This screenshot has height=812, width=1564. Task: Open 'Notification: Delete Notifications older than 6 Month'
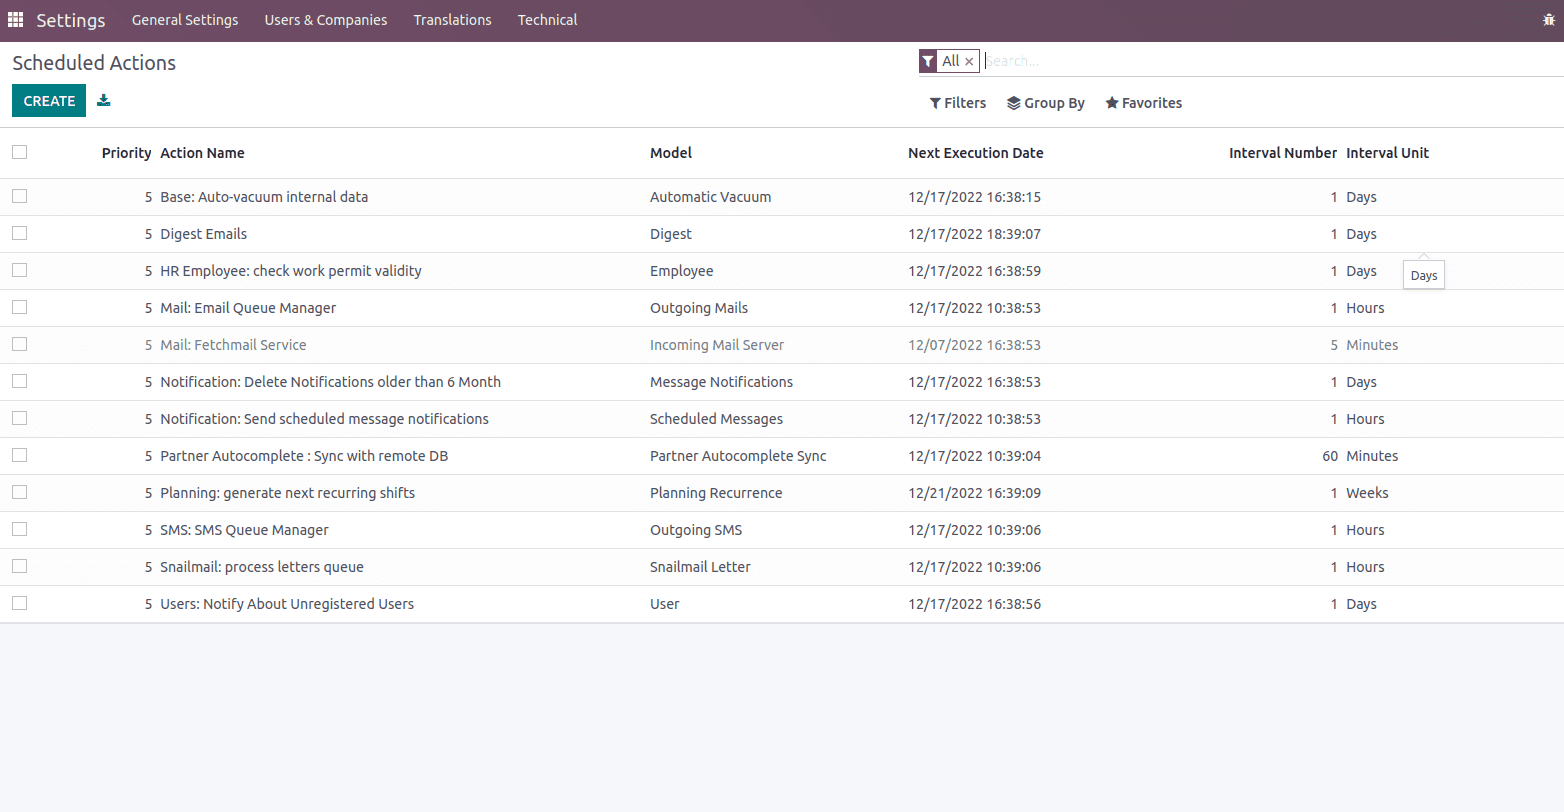(x=331, y=382)
